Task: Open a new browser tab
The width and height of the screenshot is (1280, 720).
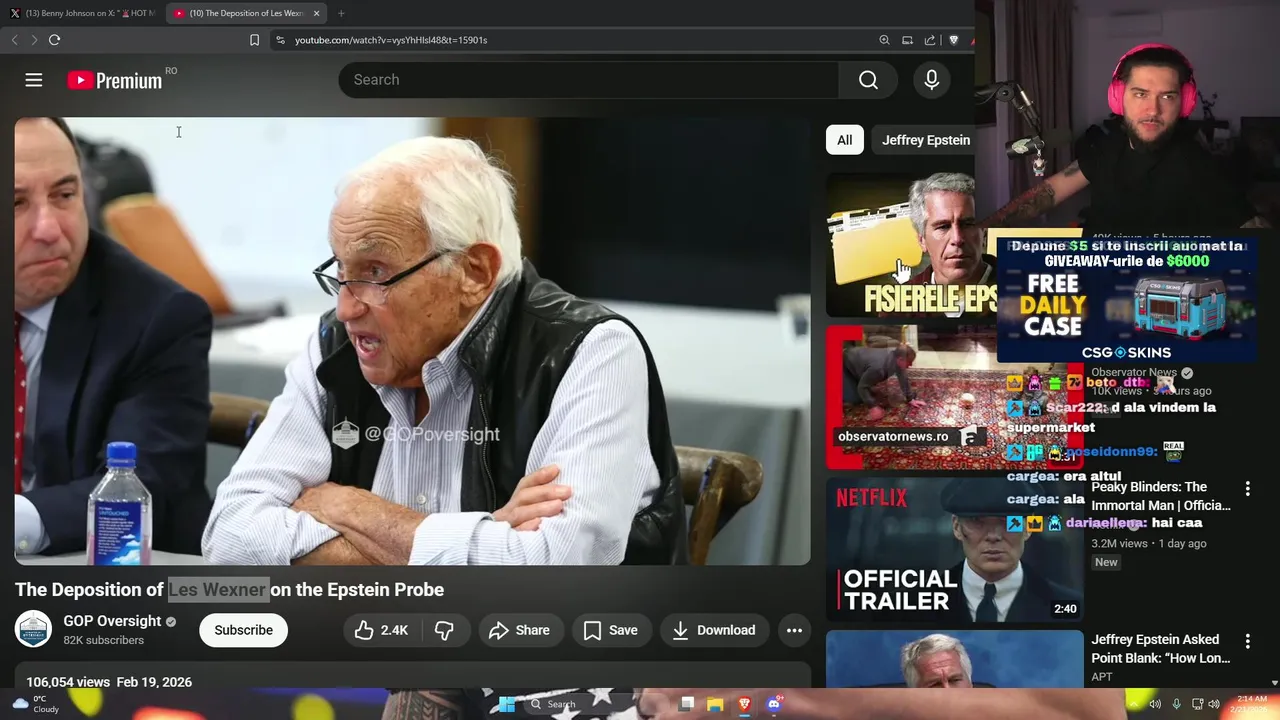Action: point(341,13)
